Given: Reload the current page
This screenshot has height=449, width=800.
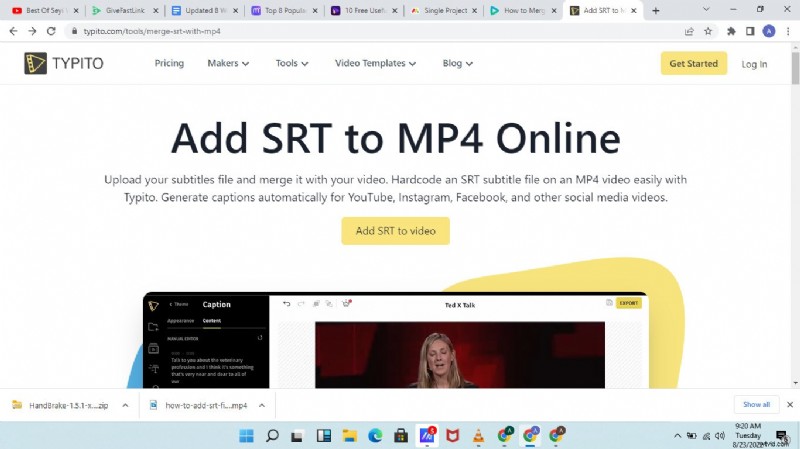Looking at the screenshot, I should point(51,31).
